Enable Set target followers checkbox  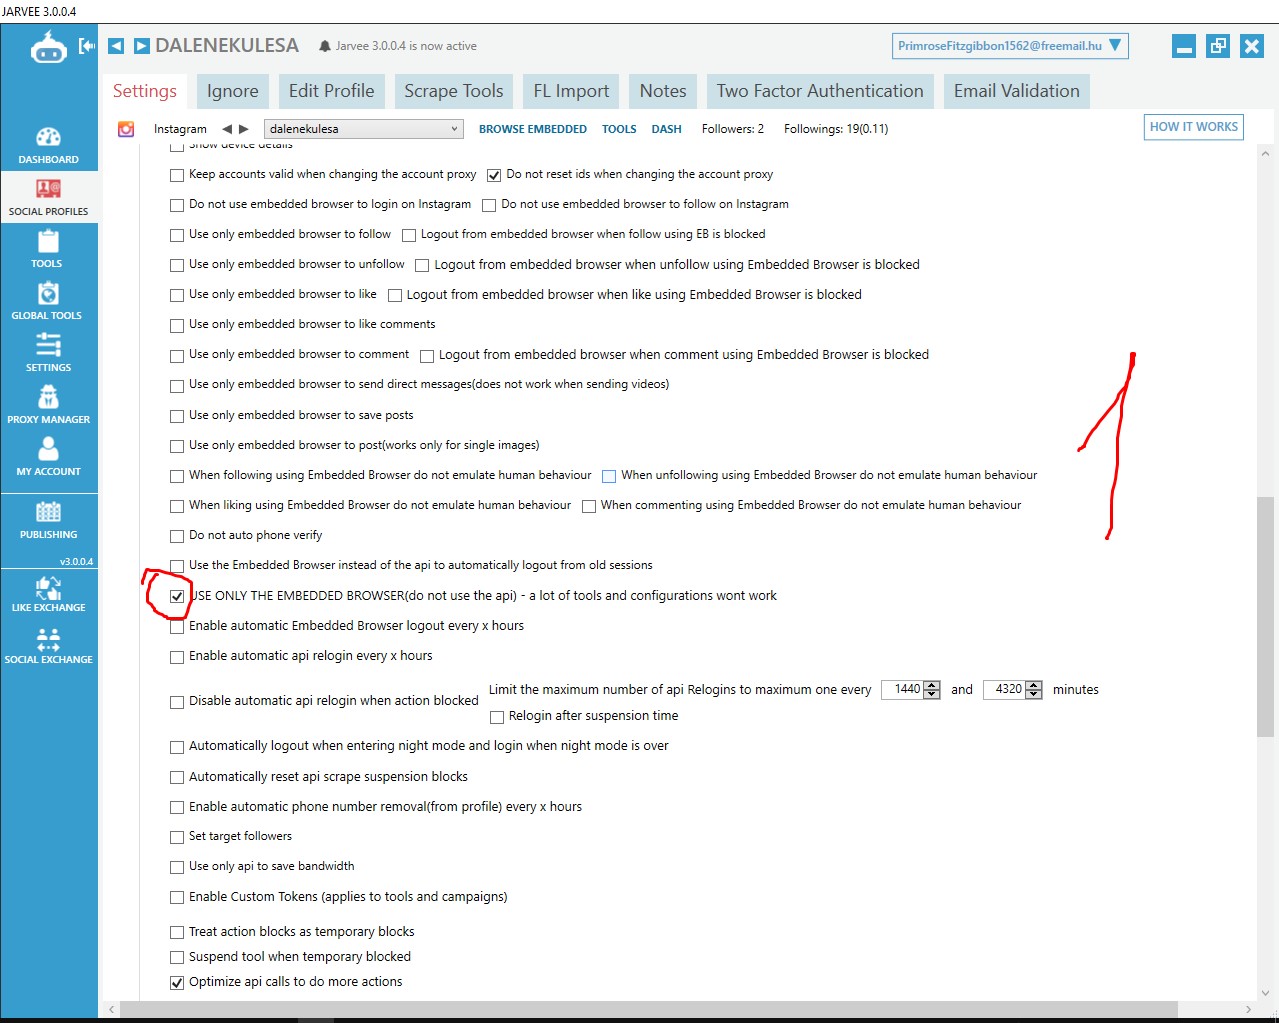[x=177, y=837]
